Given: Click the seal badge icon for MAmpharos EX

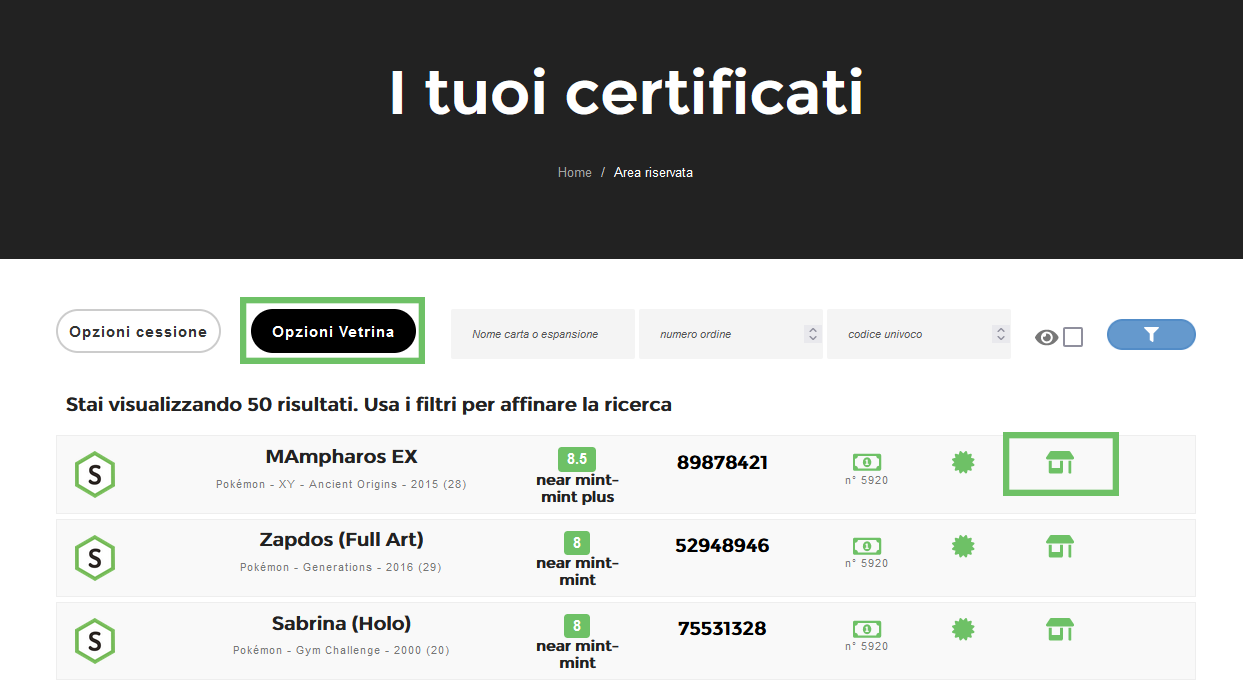Looking at the screenshot, I should [963, 462].
